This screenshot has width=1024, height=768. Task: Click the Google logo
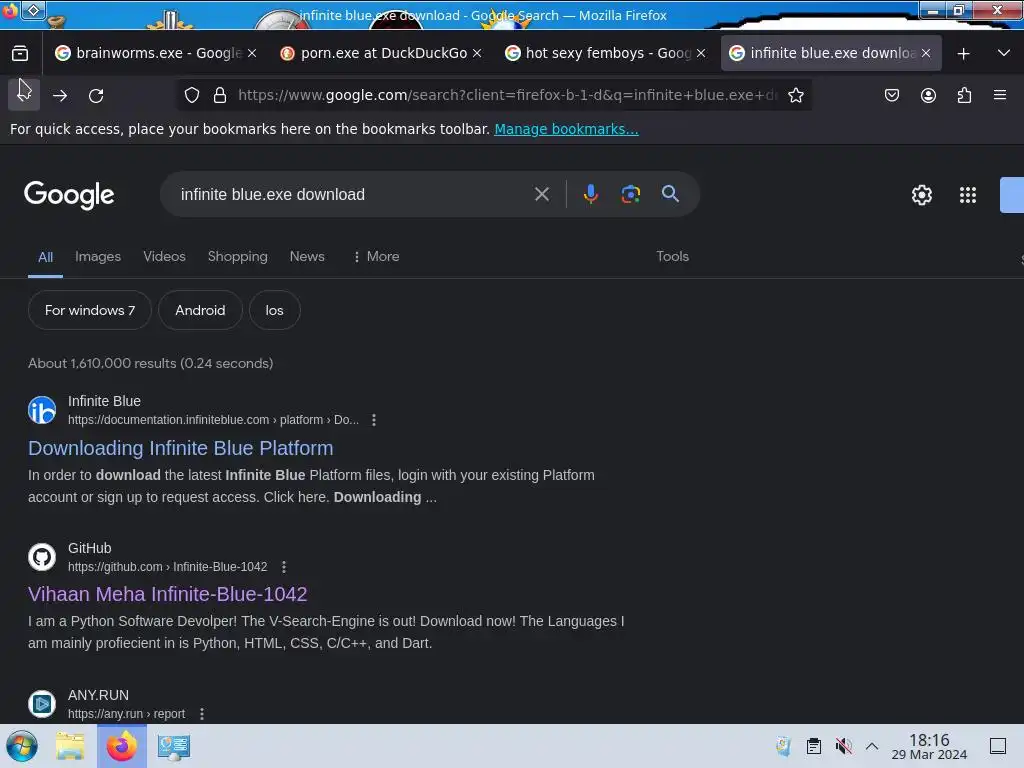pos(69,195)
